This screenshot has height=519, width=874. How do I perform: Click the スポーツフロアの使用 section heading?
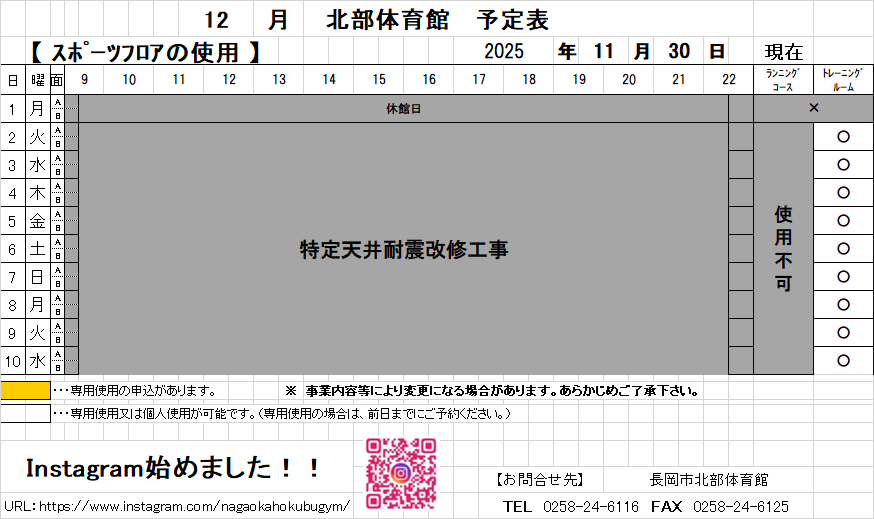145,51
